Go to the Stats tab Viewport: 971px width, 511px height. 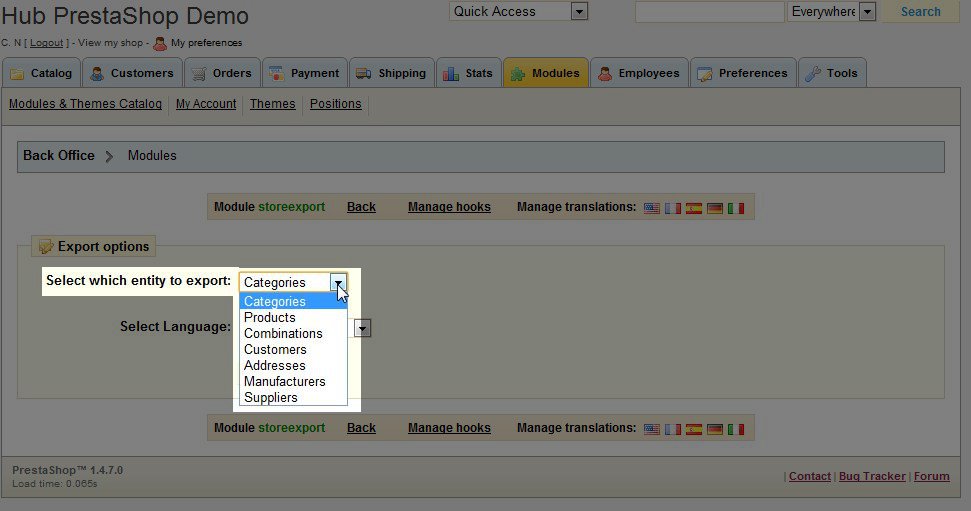(468, 73)
